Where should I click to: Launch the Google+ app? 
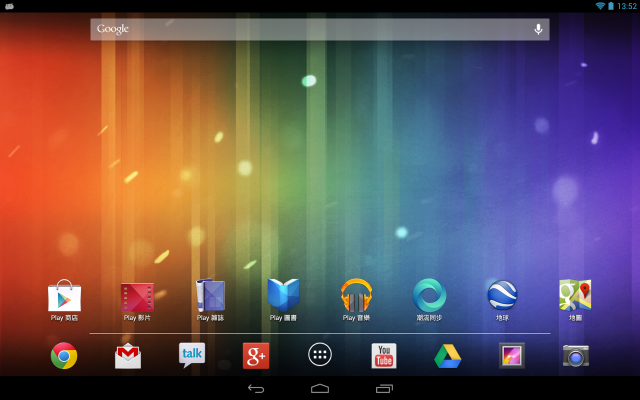coord(256,356)
